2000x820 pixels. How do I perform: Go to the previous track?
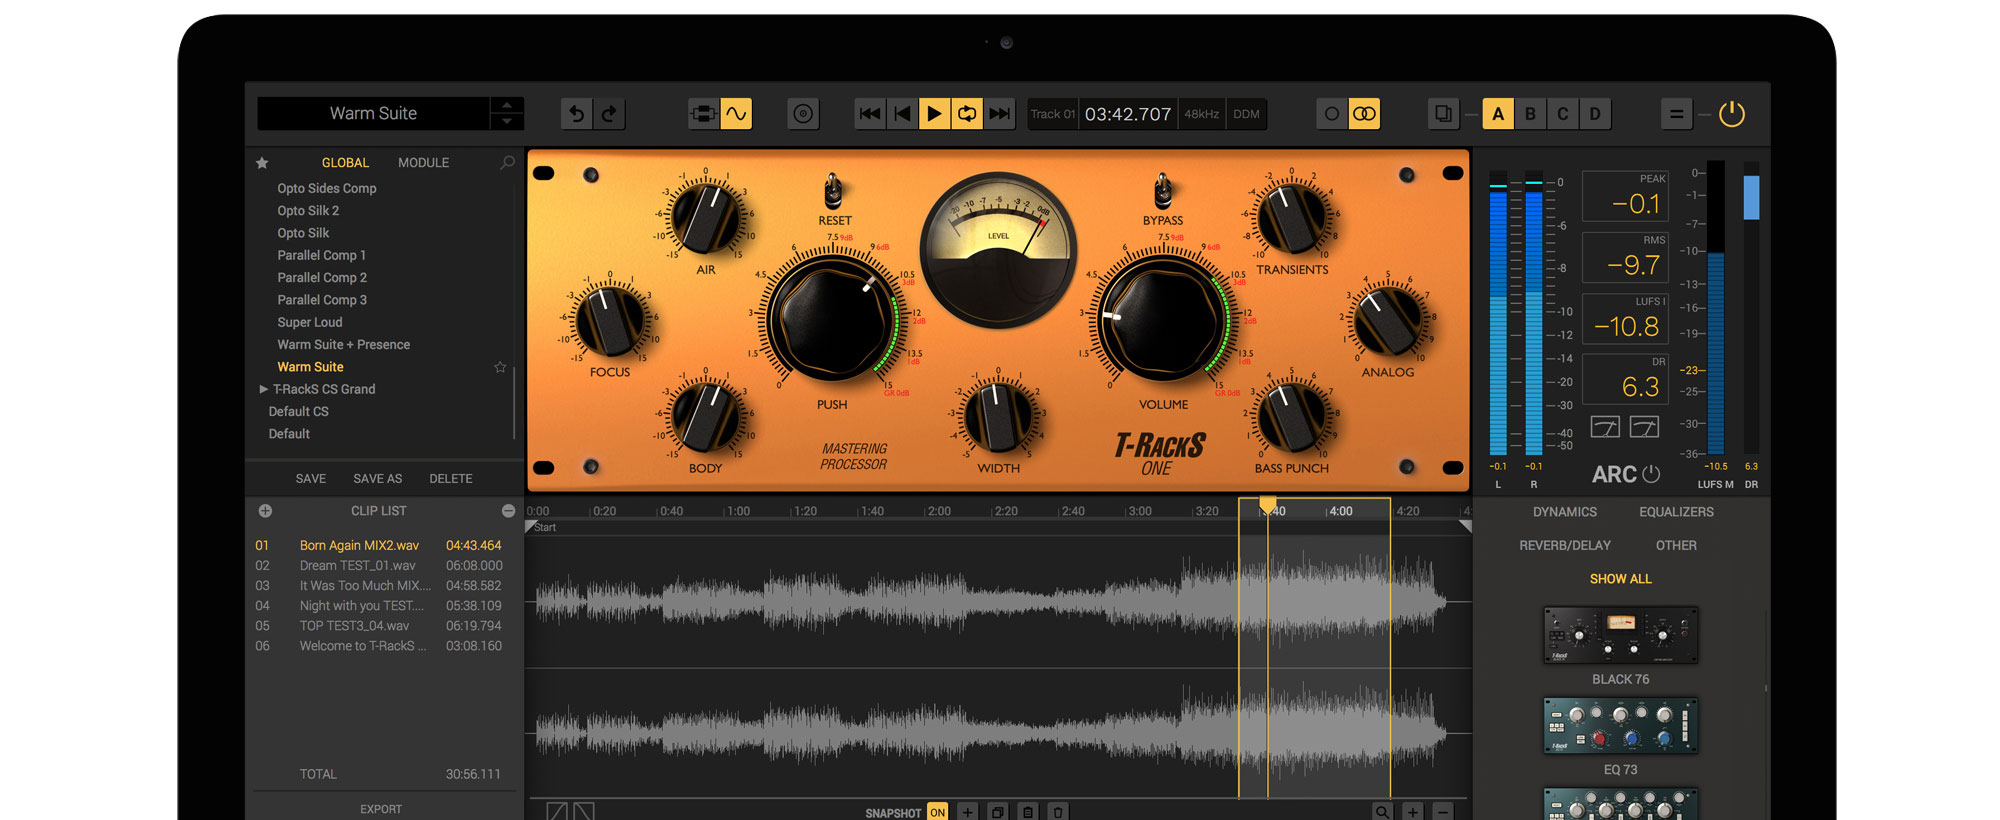[902, 114]
